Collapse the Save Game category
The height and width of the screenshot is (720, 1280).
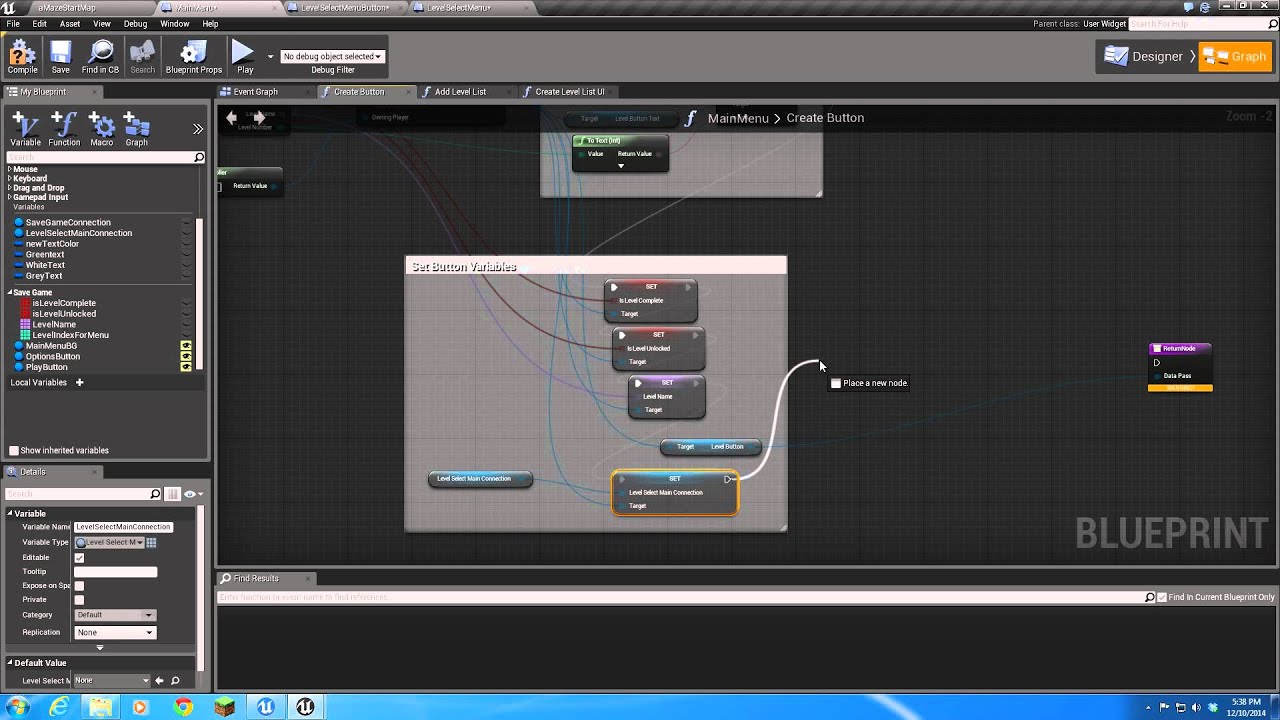tap(10, 293)
